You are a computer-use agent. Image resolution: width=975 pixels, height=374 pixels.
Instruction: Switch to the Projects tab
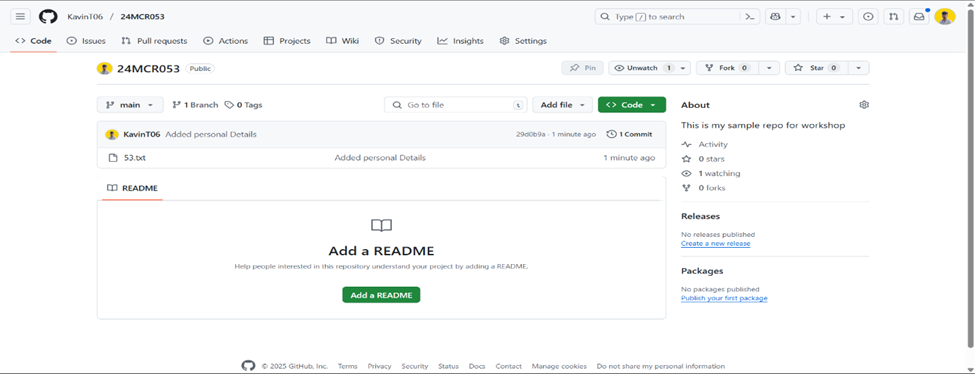tap(287, 41)
